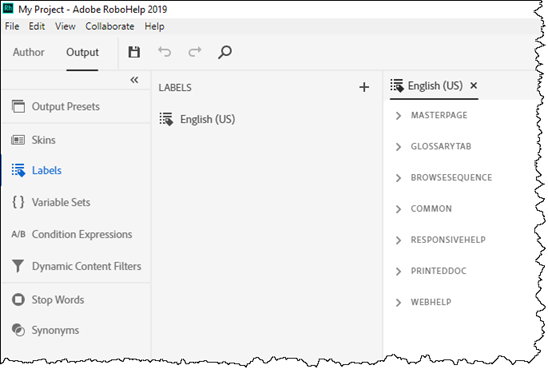Open Dynamic Content Filters
Image resolution: width=548 pixels, height=369 pixels.
(x=75, y=266)
